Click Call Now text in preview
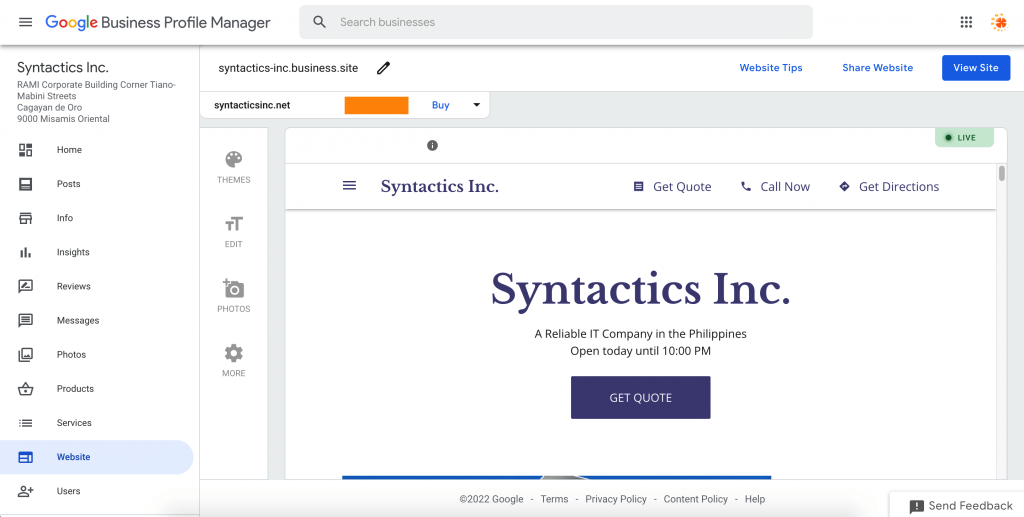 [785, 187]
